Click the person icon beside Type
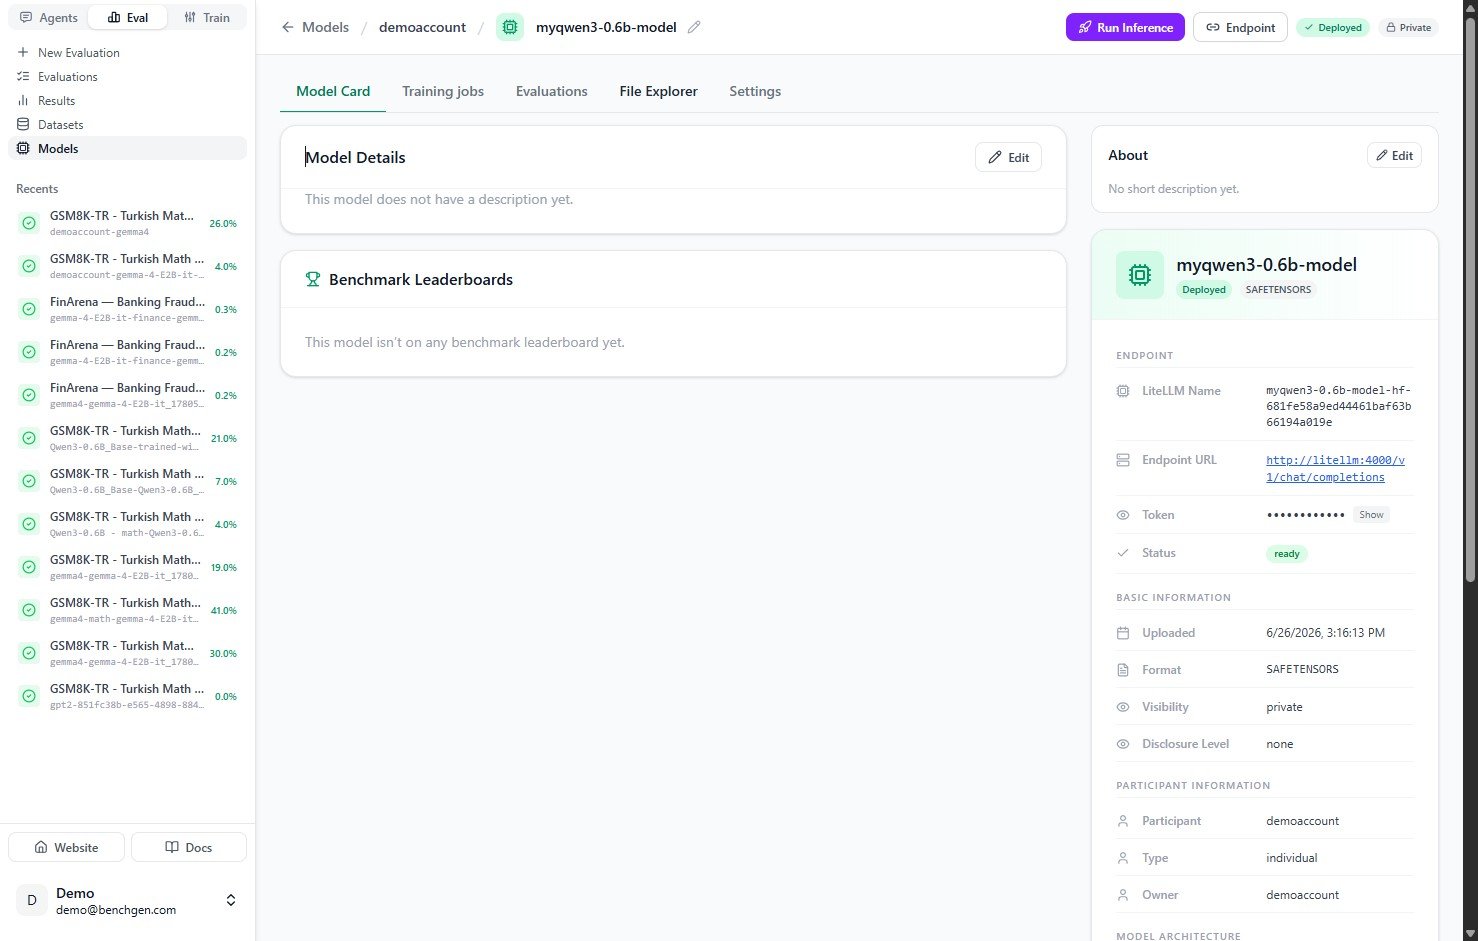 coord(1123,858)
